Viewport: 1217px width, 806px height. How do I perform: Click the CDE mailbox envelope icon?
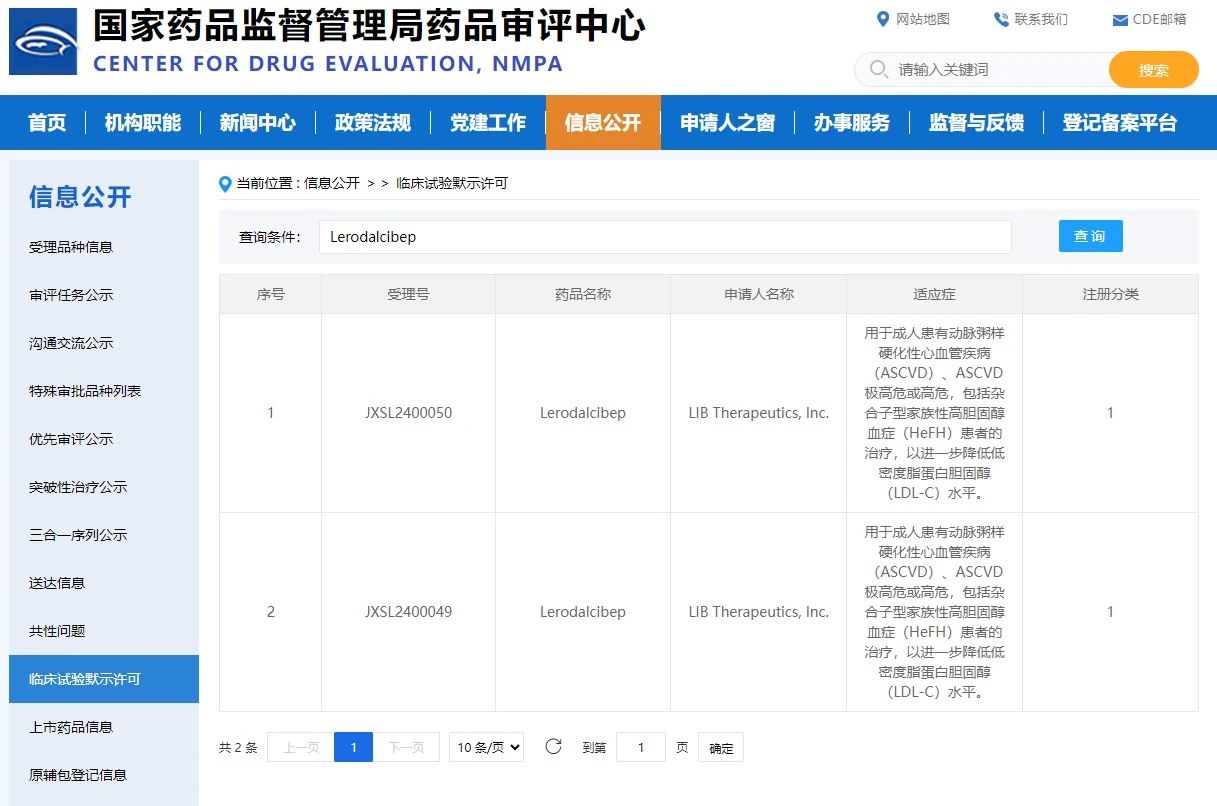point(1120,20)
